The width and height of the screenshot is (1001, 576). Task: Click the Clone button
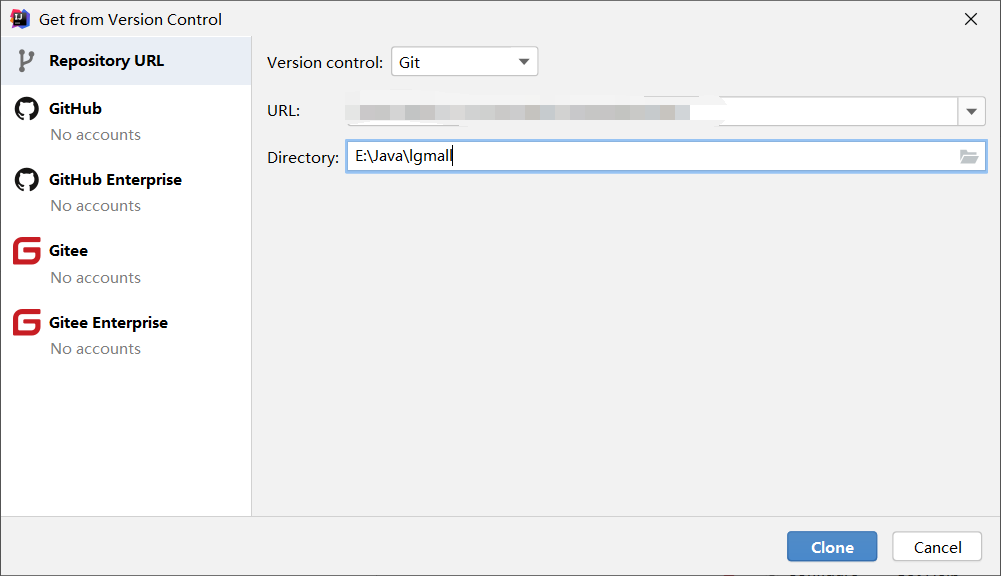[831, 546]
